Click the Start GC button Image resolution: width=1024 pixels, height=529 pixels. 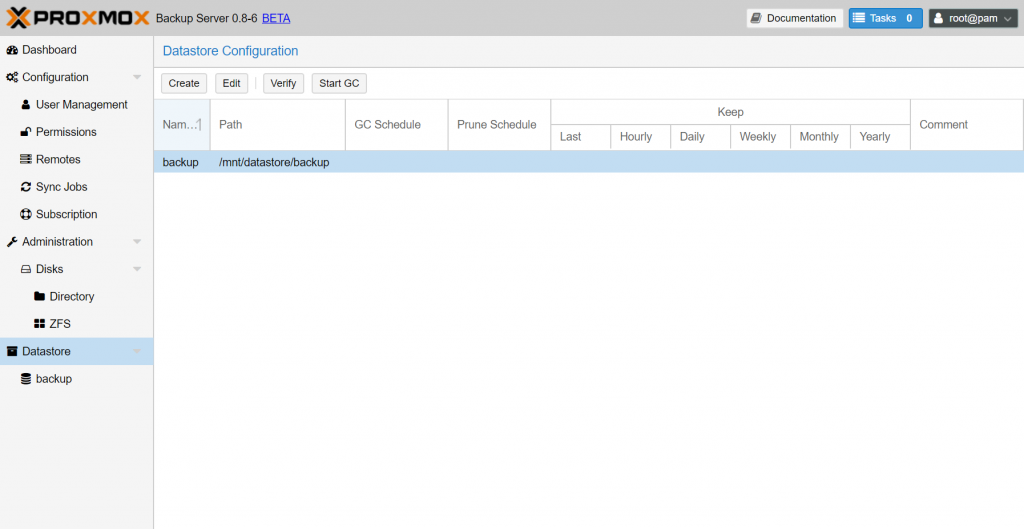click(340, 84)
